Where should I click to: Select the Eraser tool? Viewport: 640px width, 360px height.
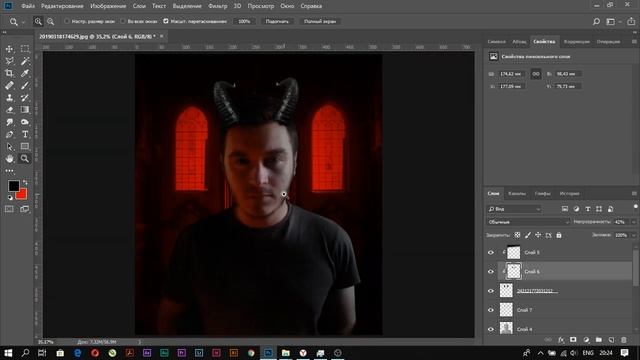click(x=9, y=110)
